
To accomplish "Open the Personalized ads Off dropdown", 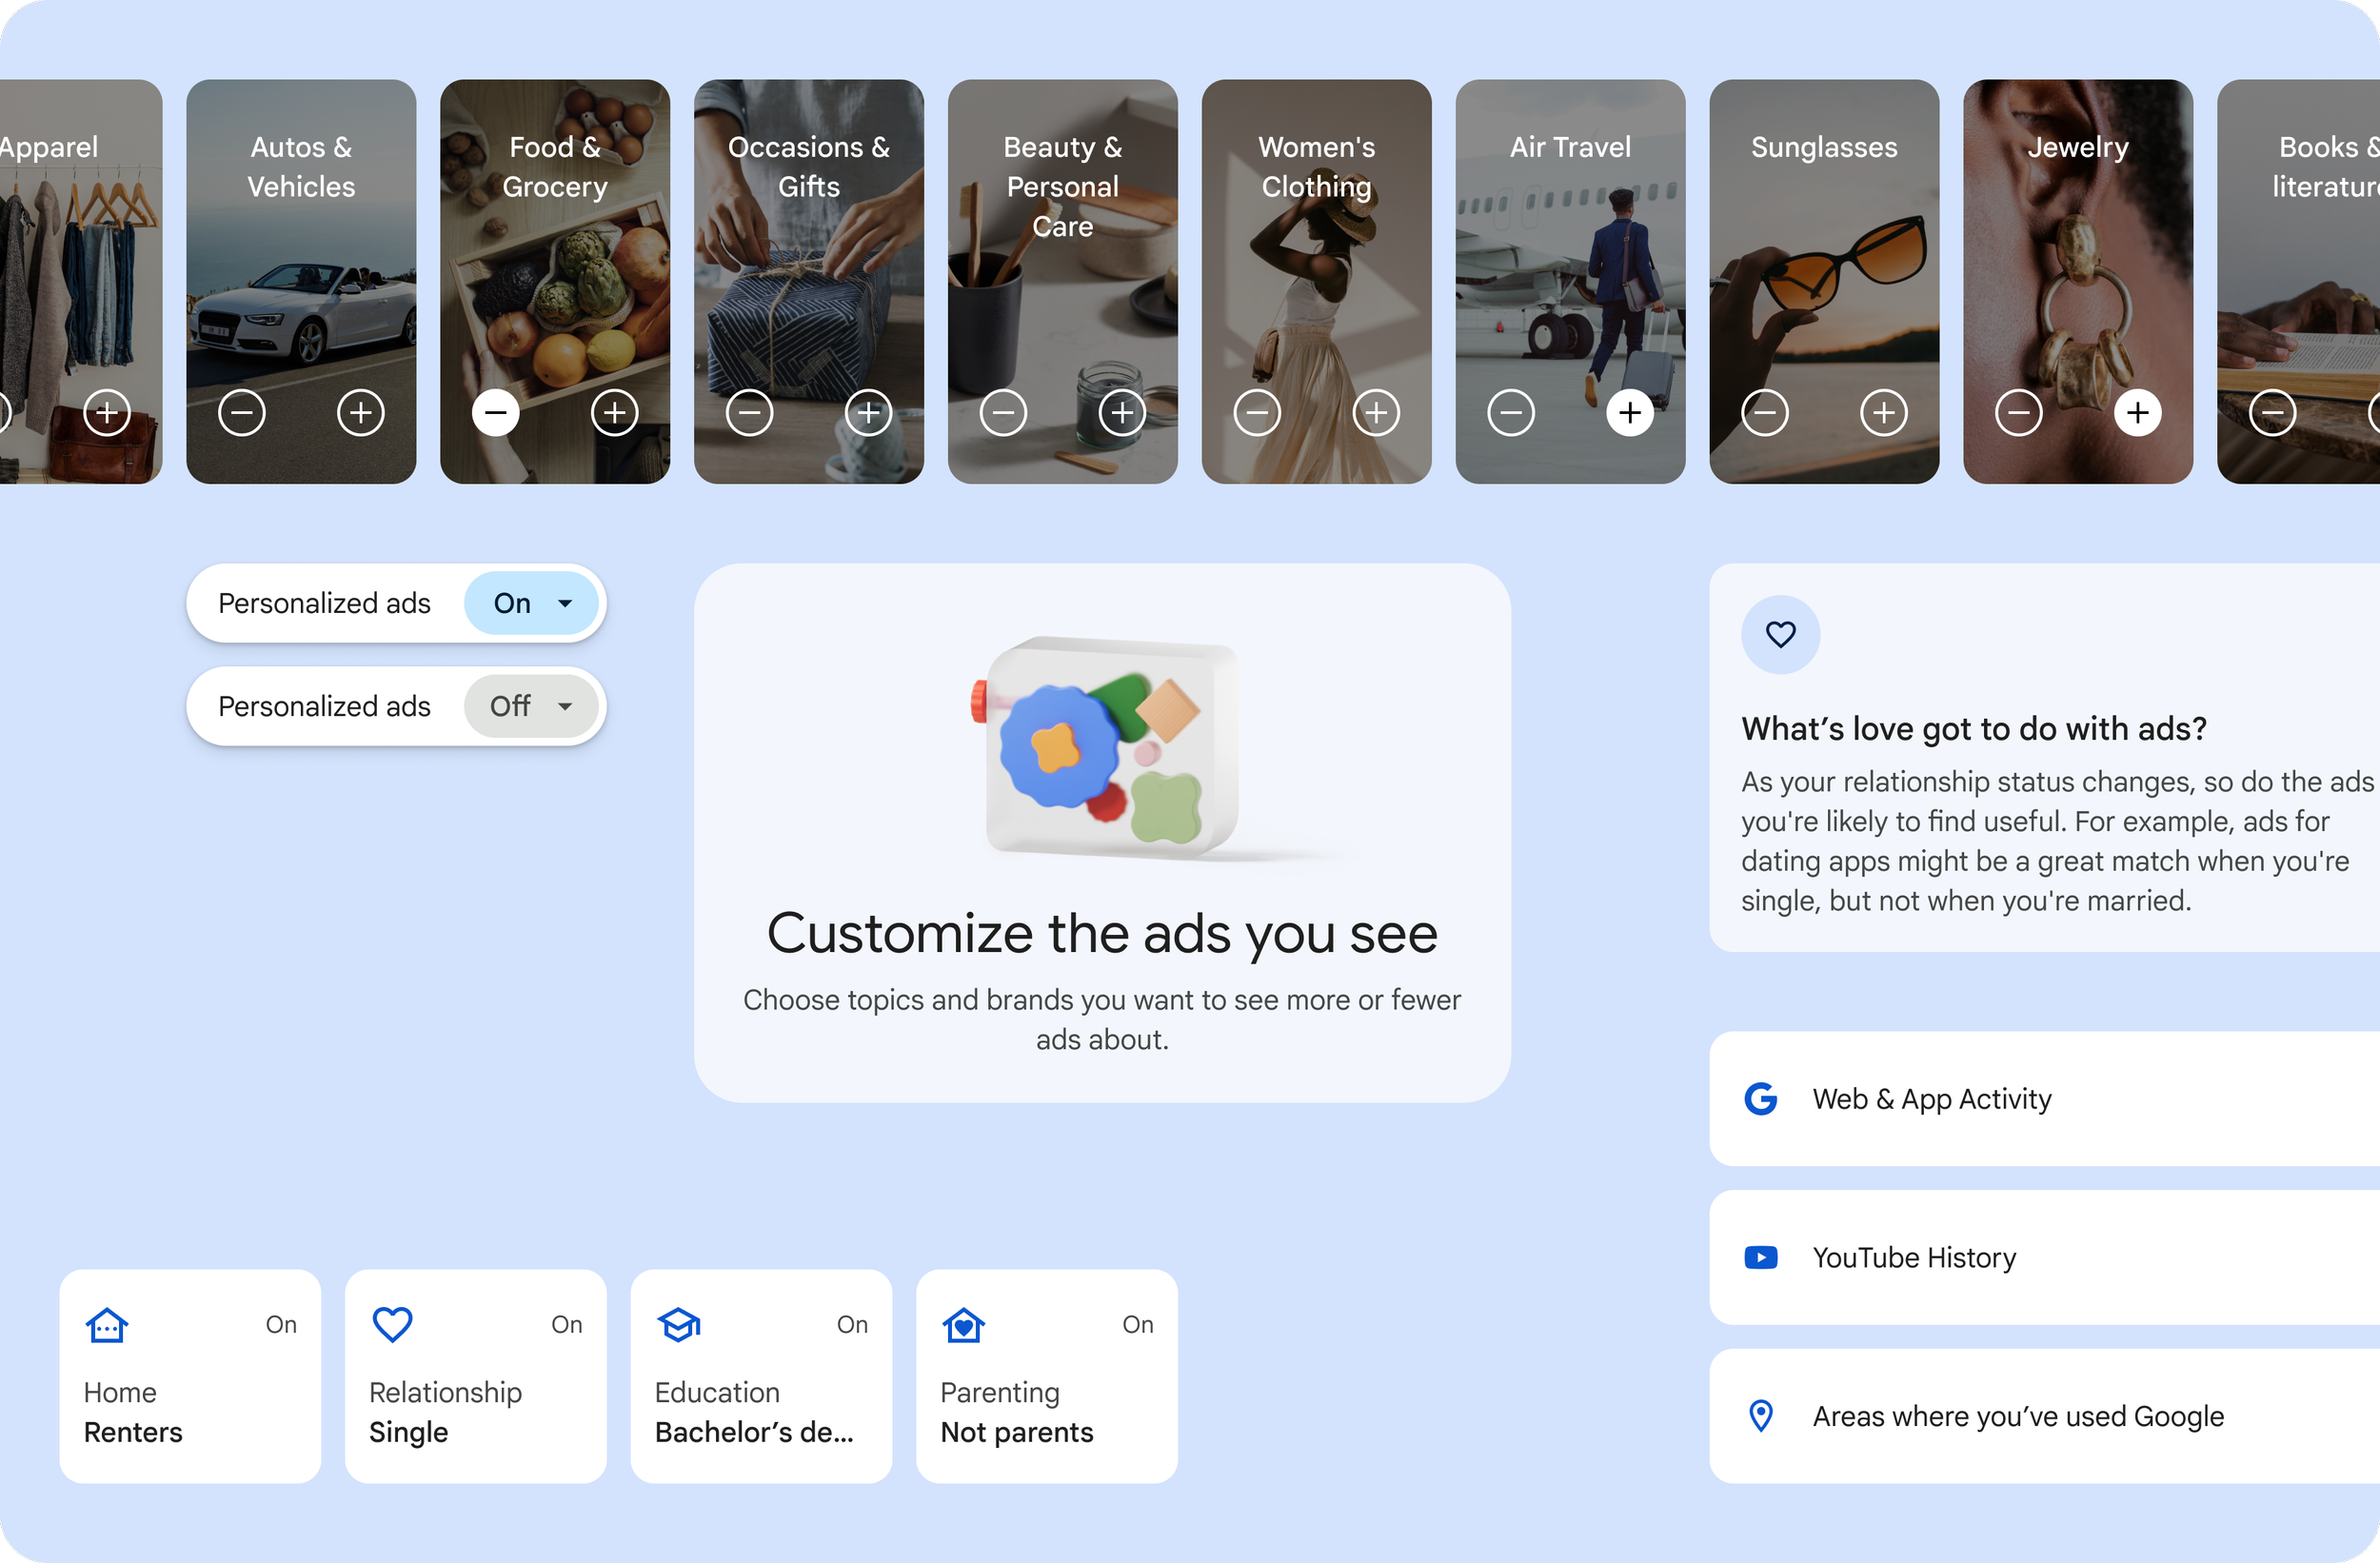I will pyautogui.click(x=531, y=706).
